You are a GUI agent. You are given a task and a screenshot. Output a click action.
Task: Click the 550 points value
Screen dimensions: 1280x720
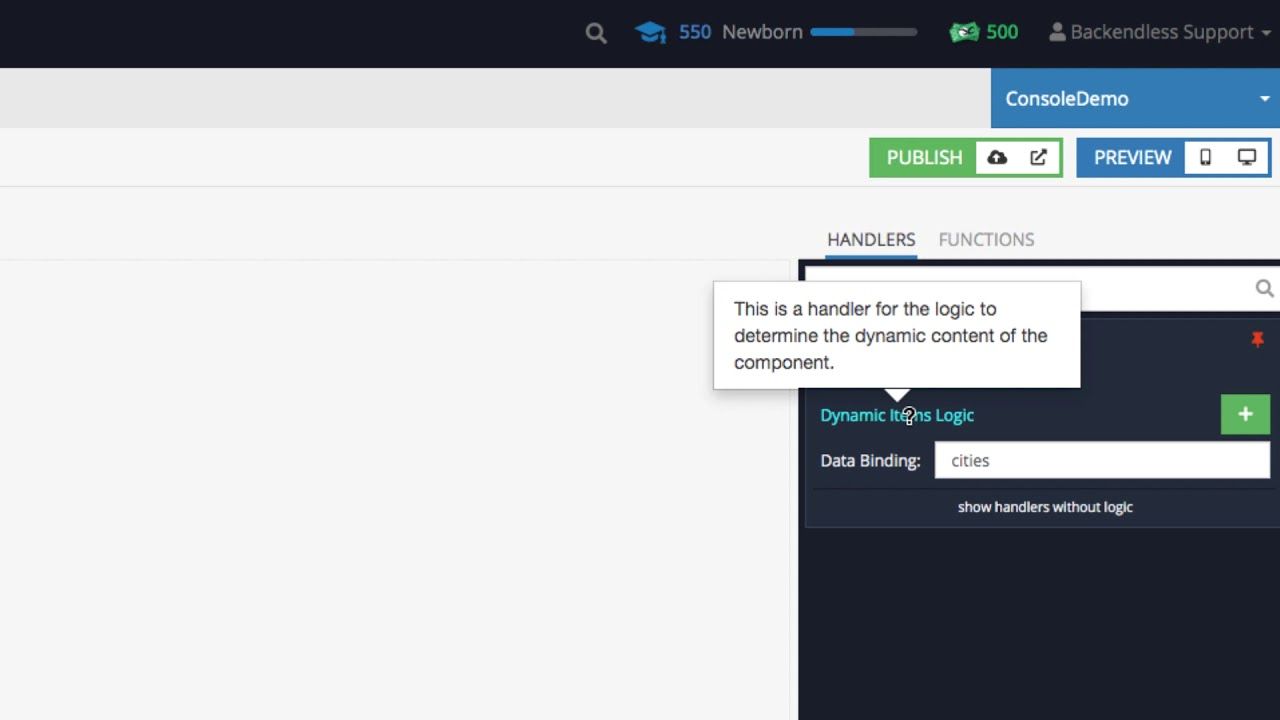[695, 32]
